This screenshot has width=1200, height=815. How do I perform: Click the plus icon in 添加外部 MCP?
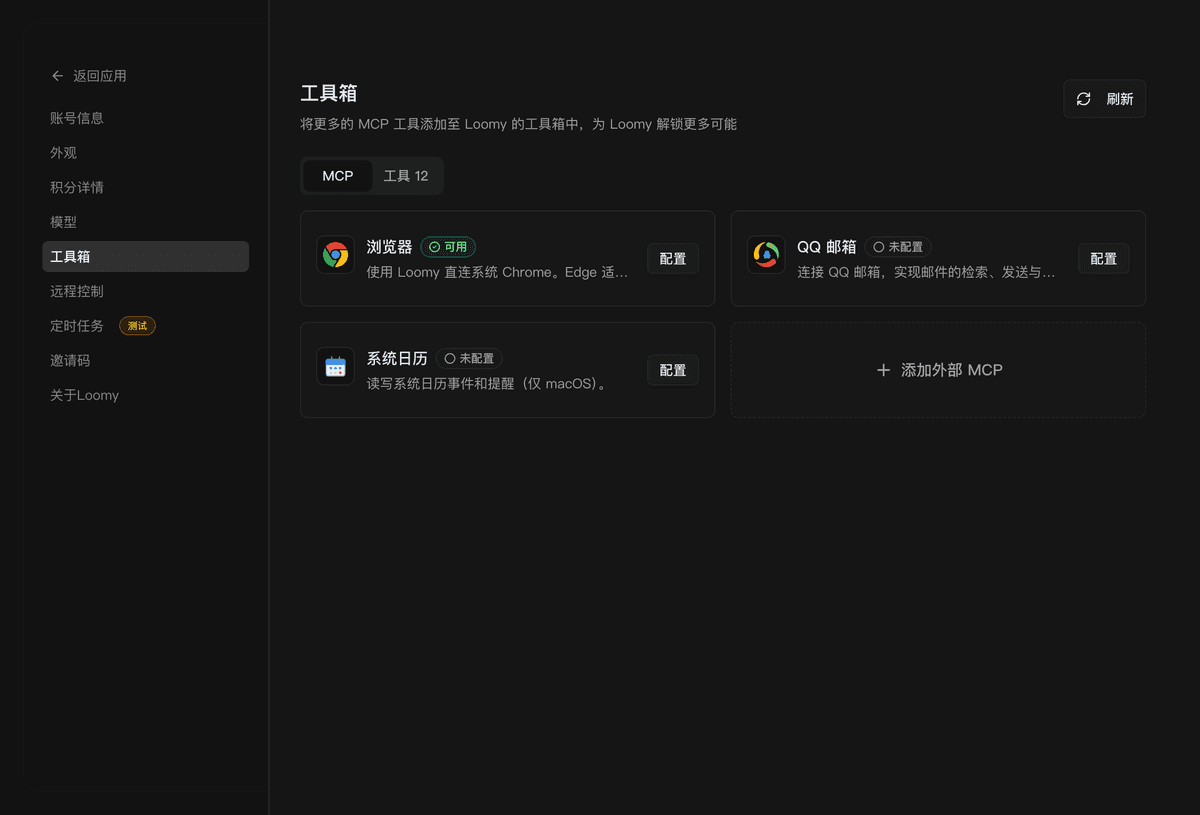pyautogui.click(x=884, y=369)
